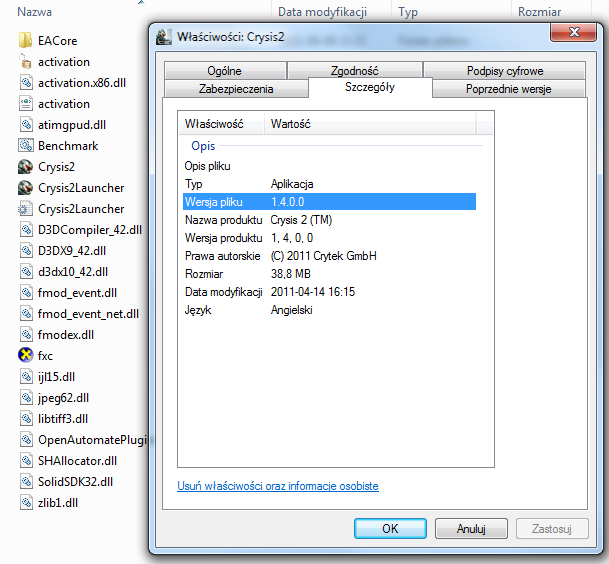Switch to the Zabezpieczenia tab
609x564 pixels.
[236, 89]
